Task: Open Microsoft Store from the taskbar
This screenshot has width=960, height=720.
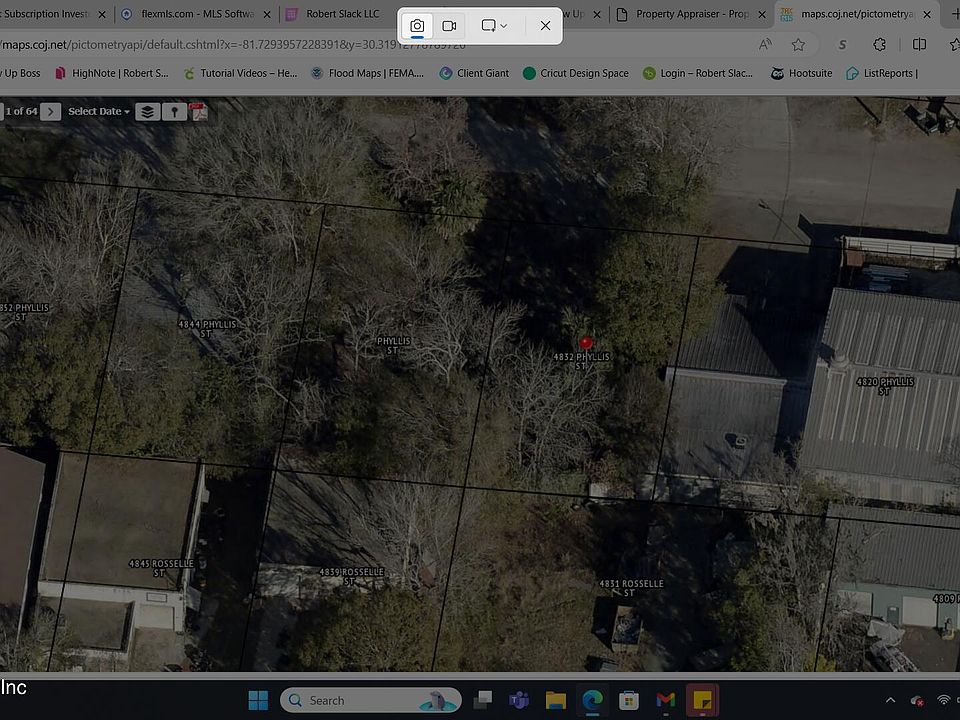Action: (x=629, y=700)
